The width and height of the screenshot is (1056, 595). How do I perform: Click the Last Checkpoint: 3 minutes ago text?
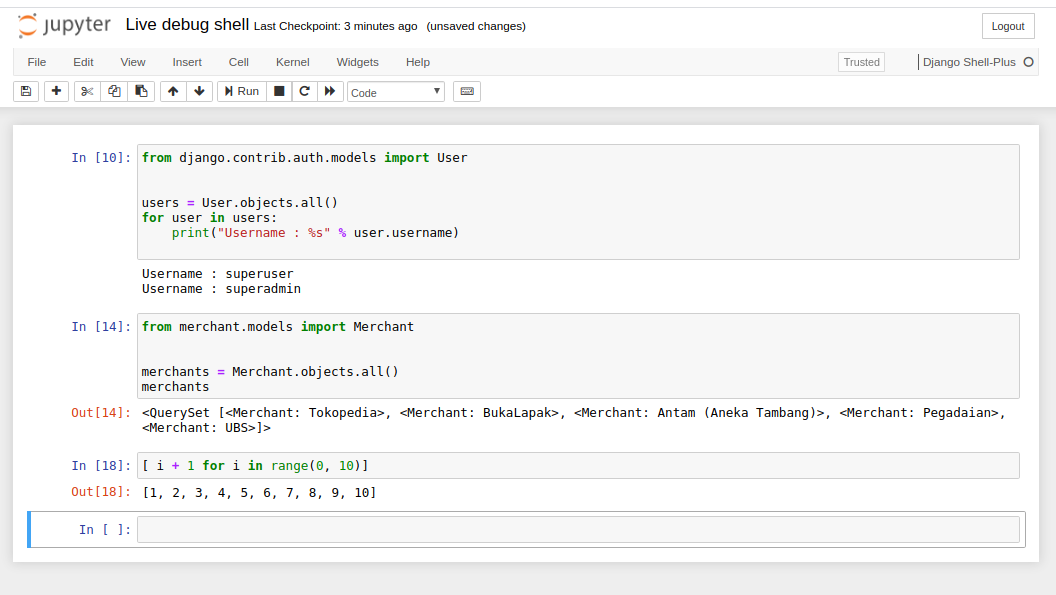(335, 26)
